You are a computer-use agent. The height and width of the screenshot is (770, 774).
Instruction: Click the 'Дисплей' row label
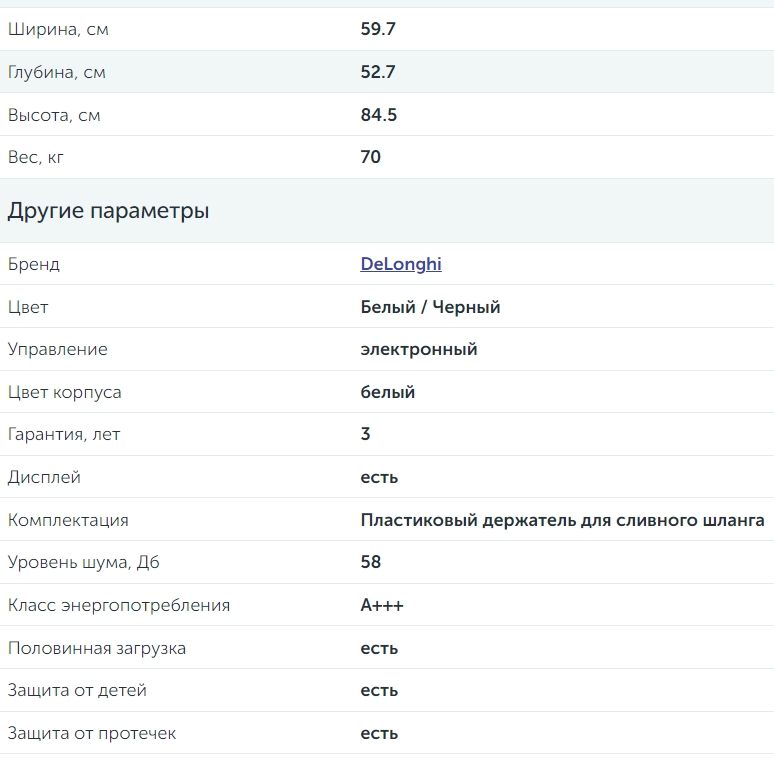coord(44,477)
